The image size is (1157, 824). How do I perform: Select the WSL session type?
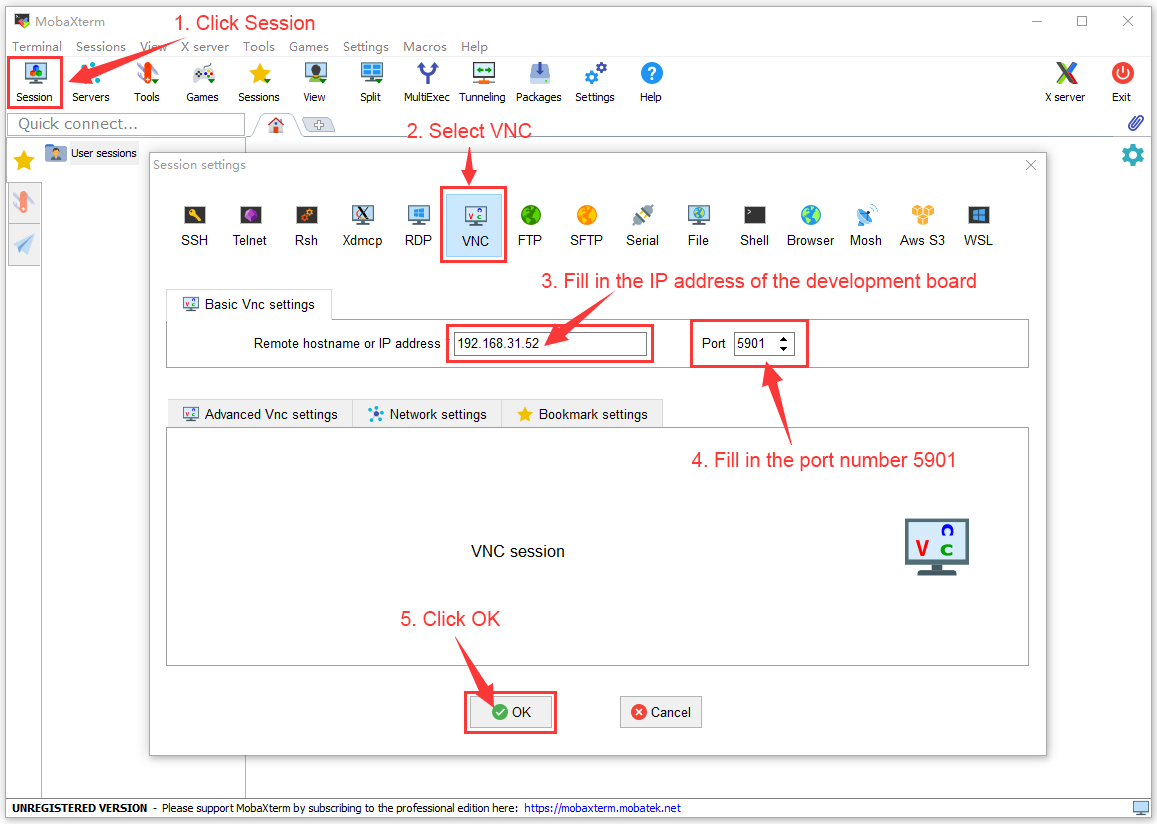[978, 226]
